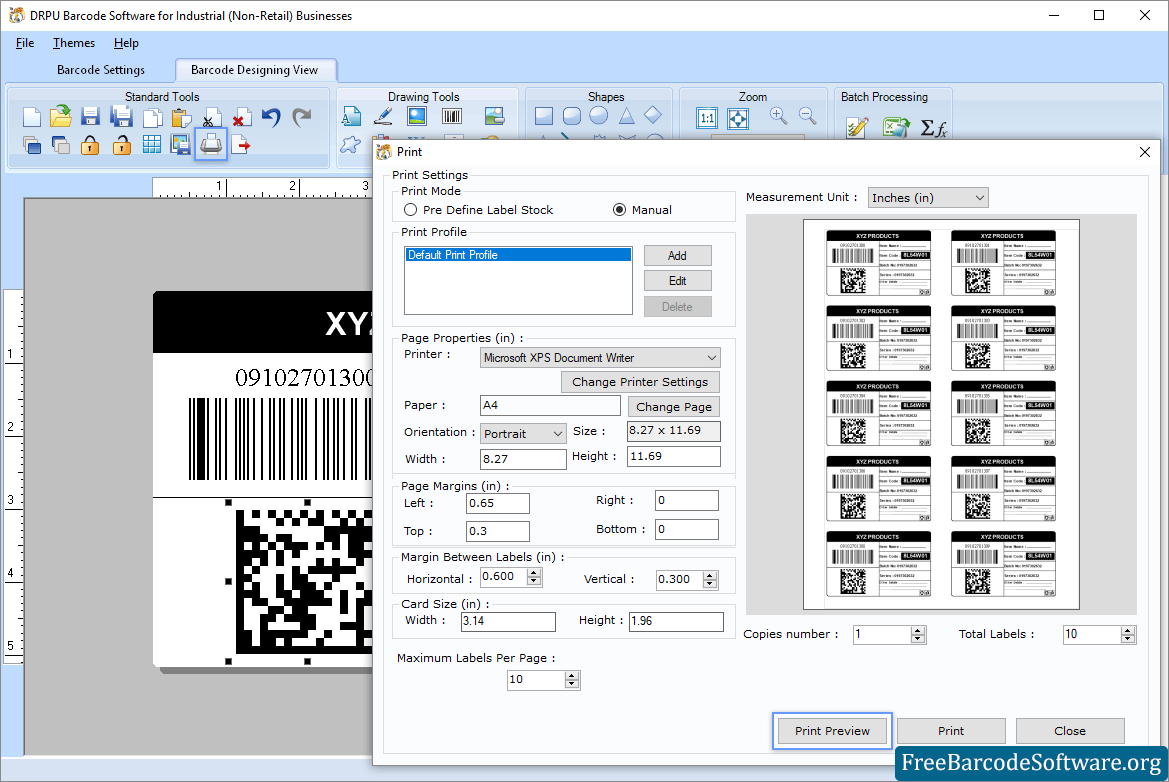The width and height of the screenshot is (1169, 782).
Task: Open an existing file with folder icon
Action: [61, 116]
